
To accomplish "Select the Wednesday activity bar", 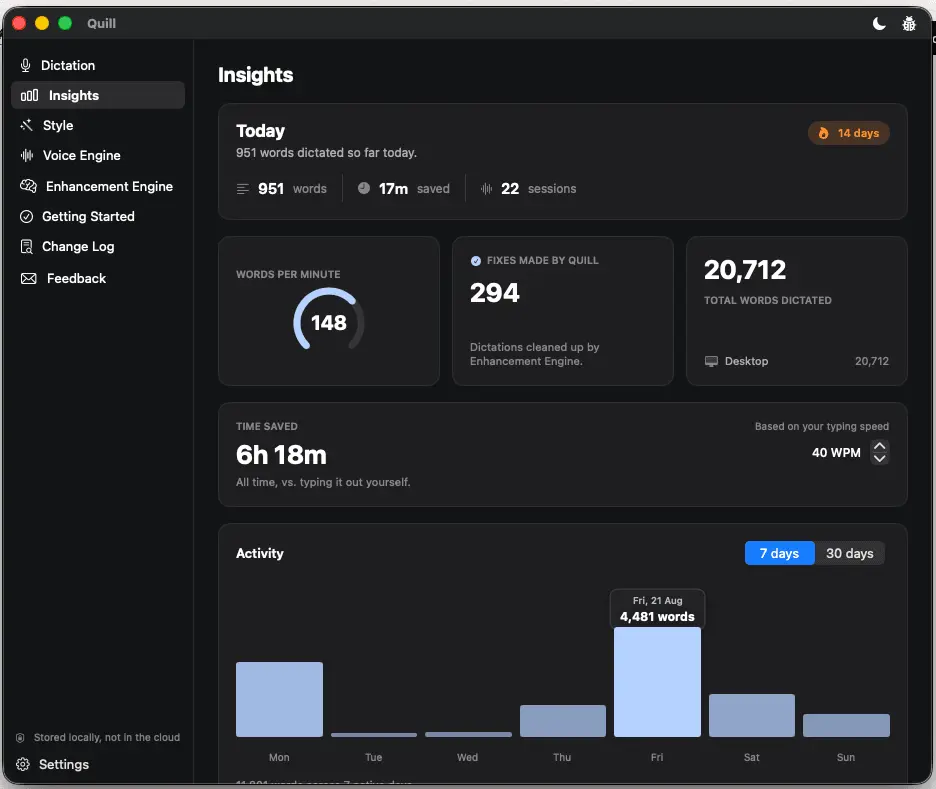I will (468, 734).
